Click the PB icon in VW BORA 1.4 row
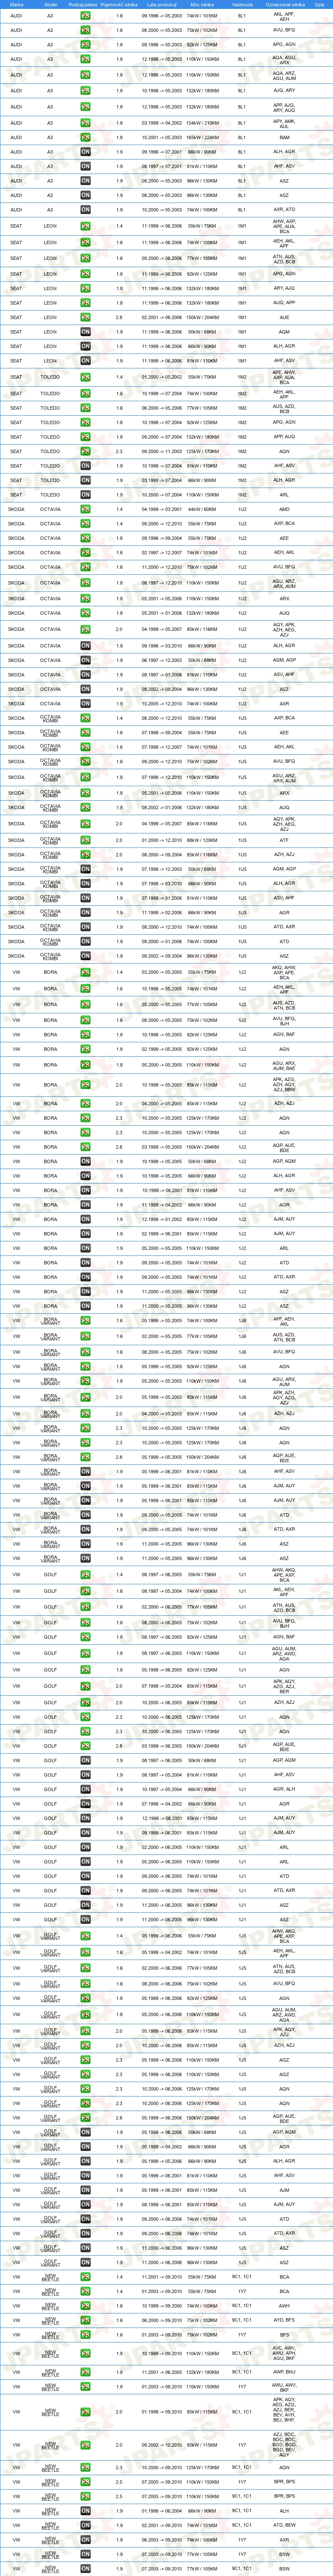This screenshot has height=2576, width=333. click(85, 972)
